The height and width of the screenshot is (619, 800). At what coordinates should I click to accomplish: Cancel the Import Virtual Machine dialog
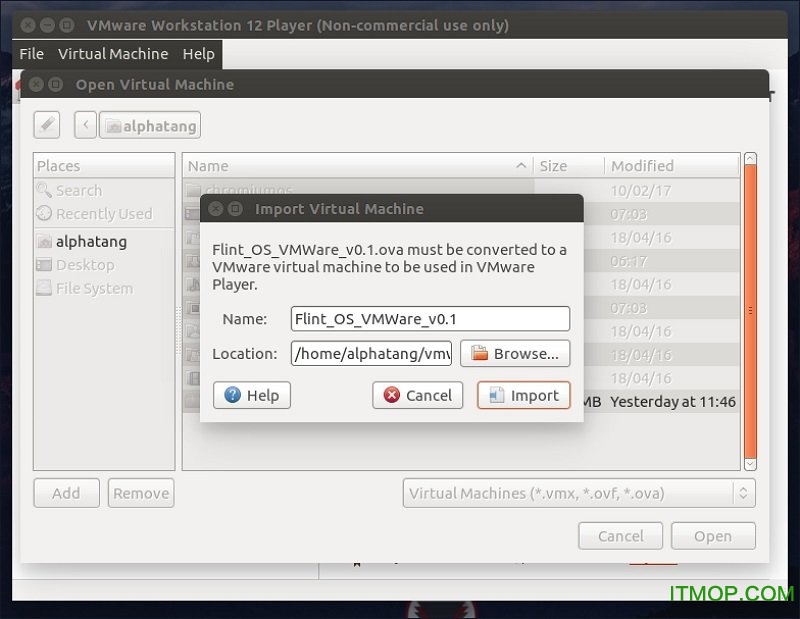pyautogui.click(x=417, y=395)
